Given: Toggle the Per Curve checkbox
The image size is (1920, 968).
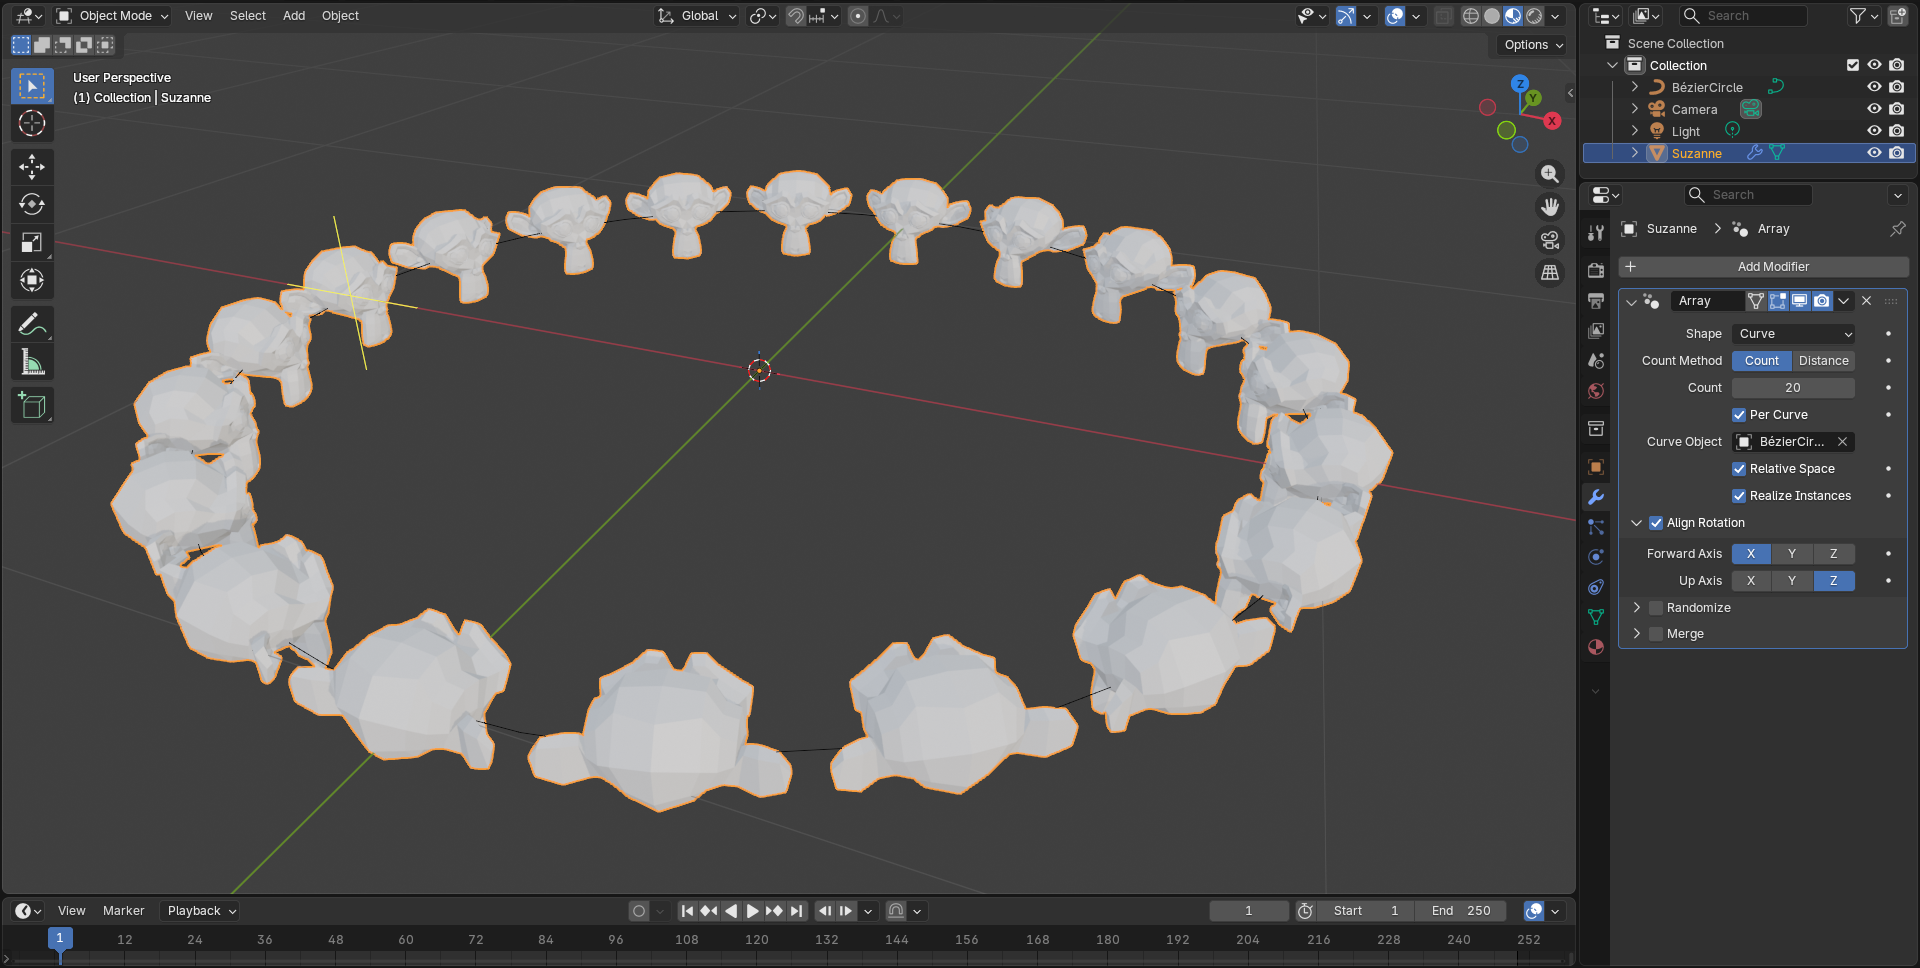Looking at the screenshot, I should point(1739,415).
